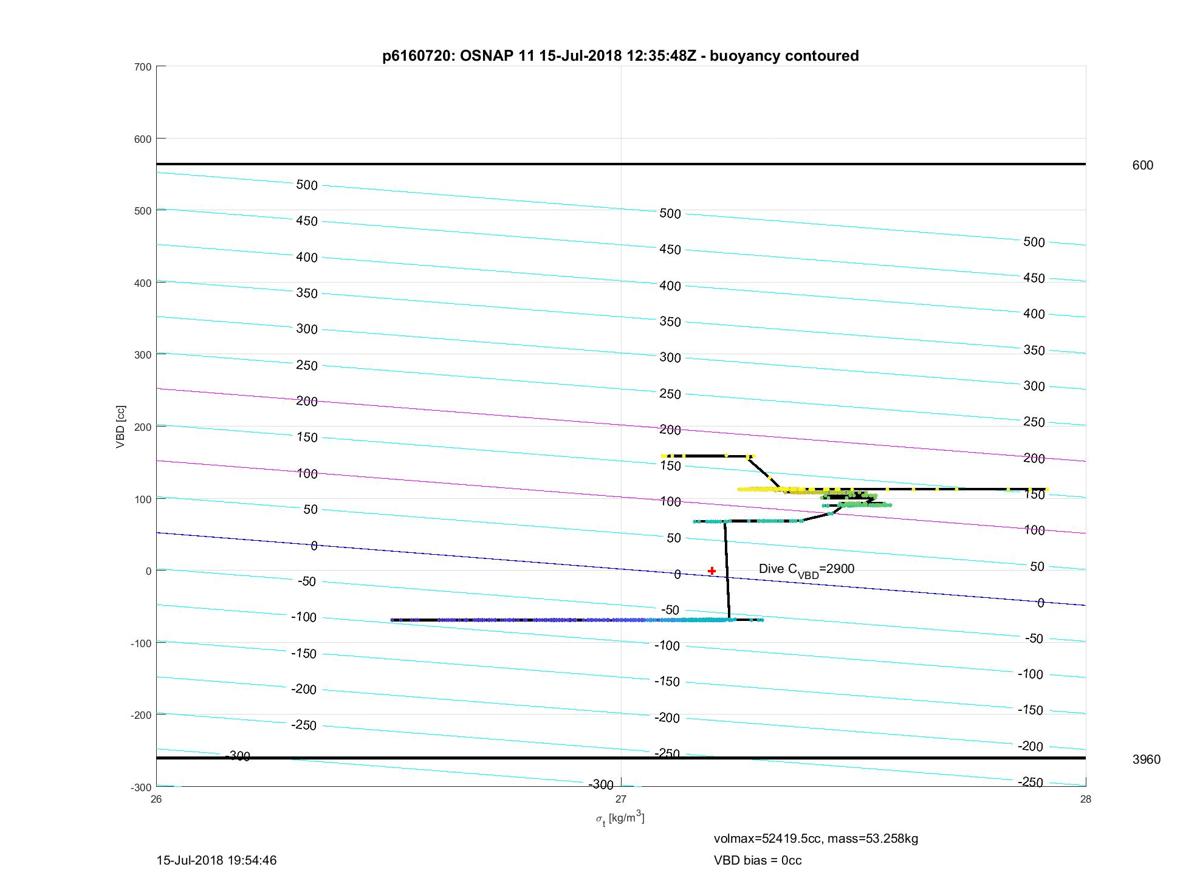1200x885 pixels.
Task: Select the σt [kg/m³] x-axis label
Action: 620,818
